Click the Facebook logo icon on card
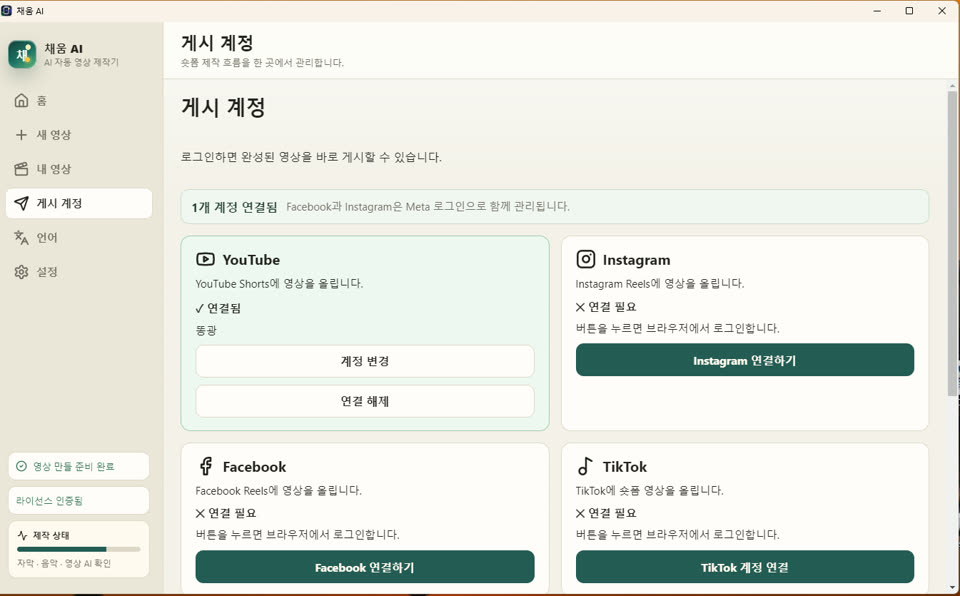The image size is (960, 596). tap(206, 466)
